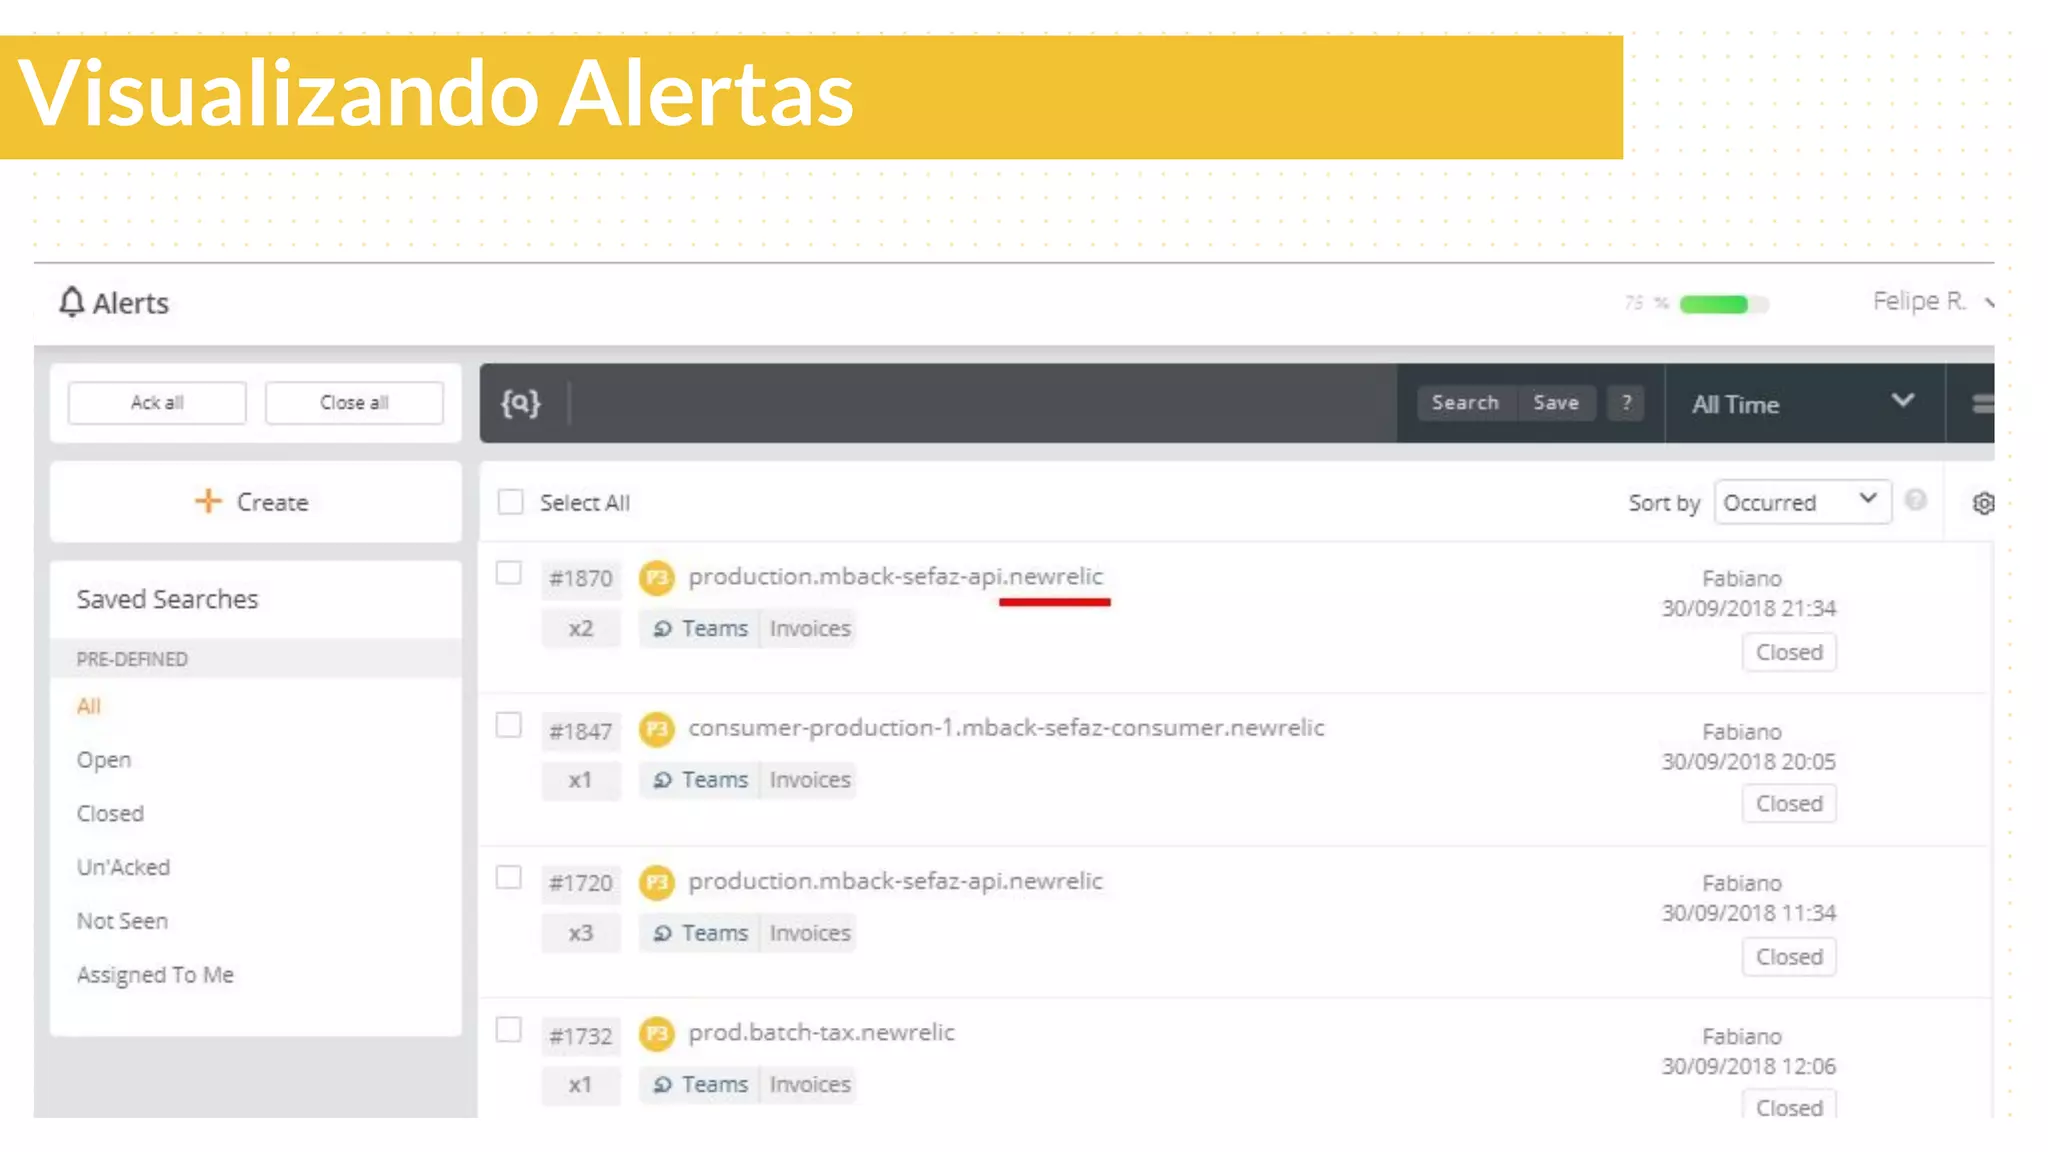Viewport: 2048px width, 1152px height.
Task: Select the All saved search
Action: coord(89,706)
